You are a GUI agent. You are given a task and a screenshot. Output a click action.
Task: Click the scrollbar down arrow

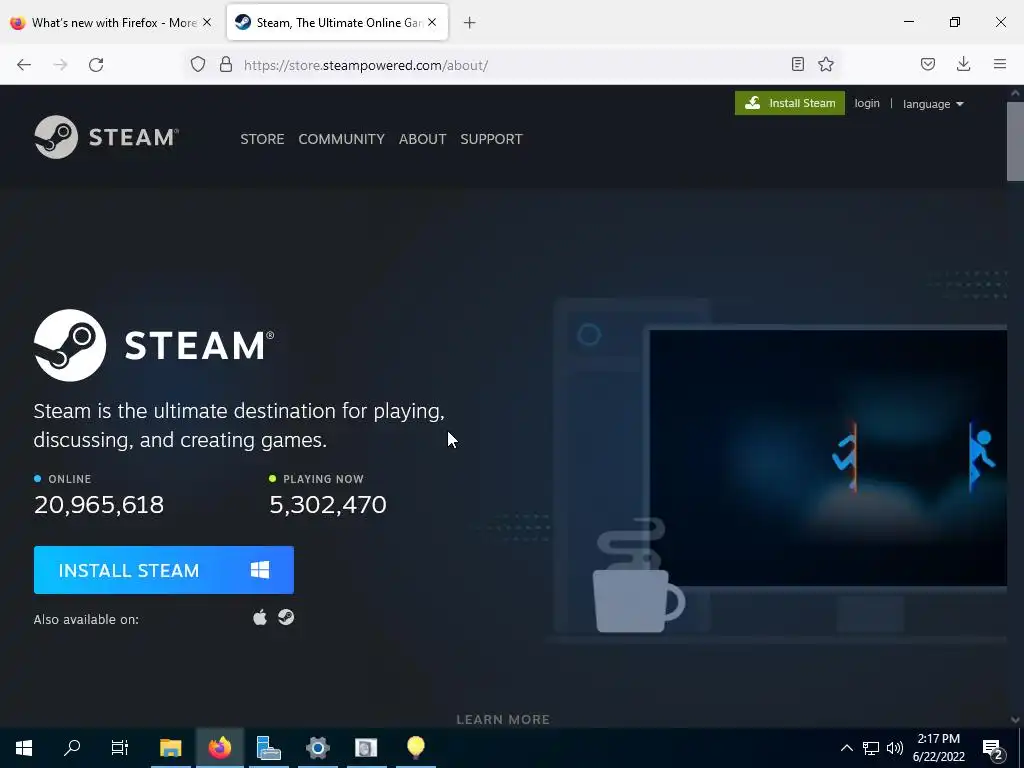point(1015,720)
